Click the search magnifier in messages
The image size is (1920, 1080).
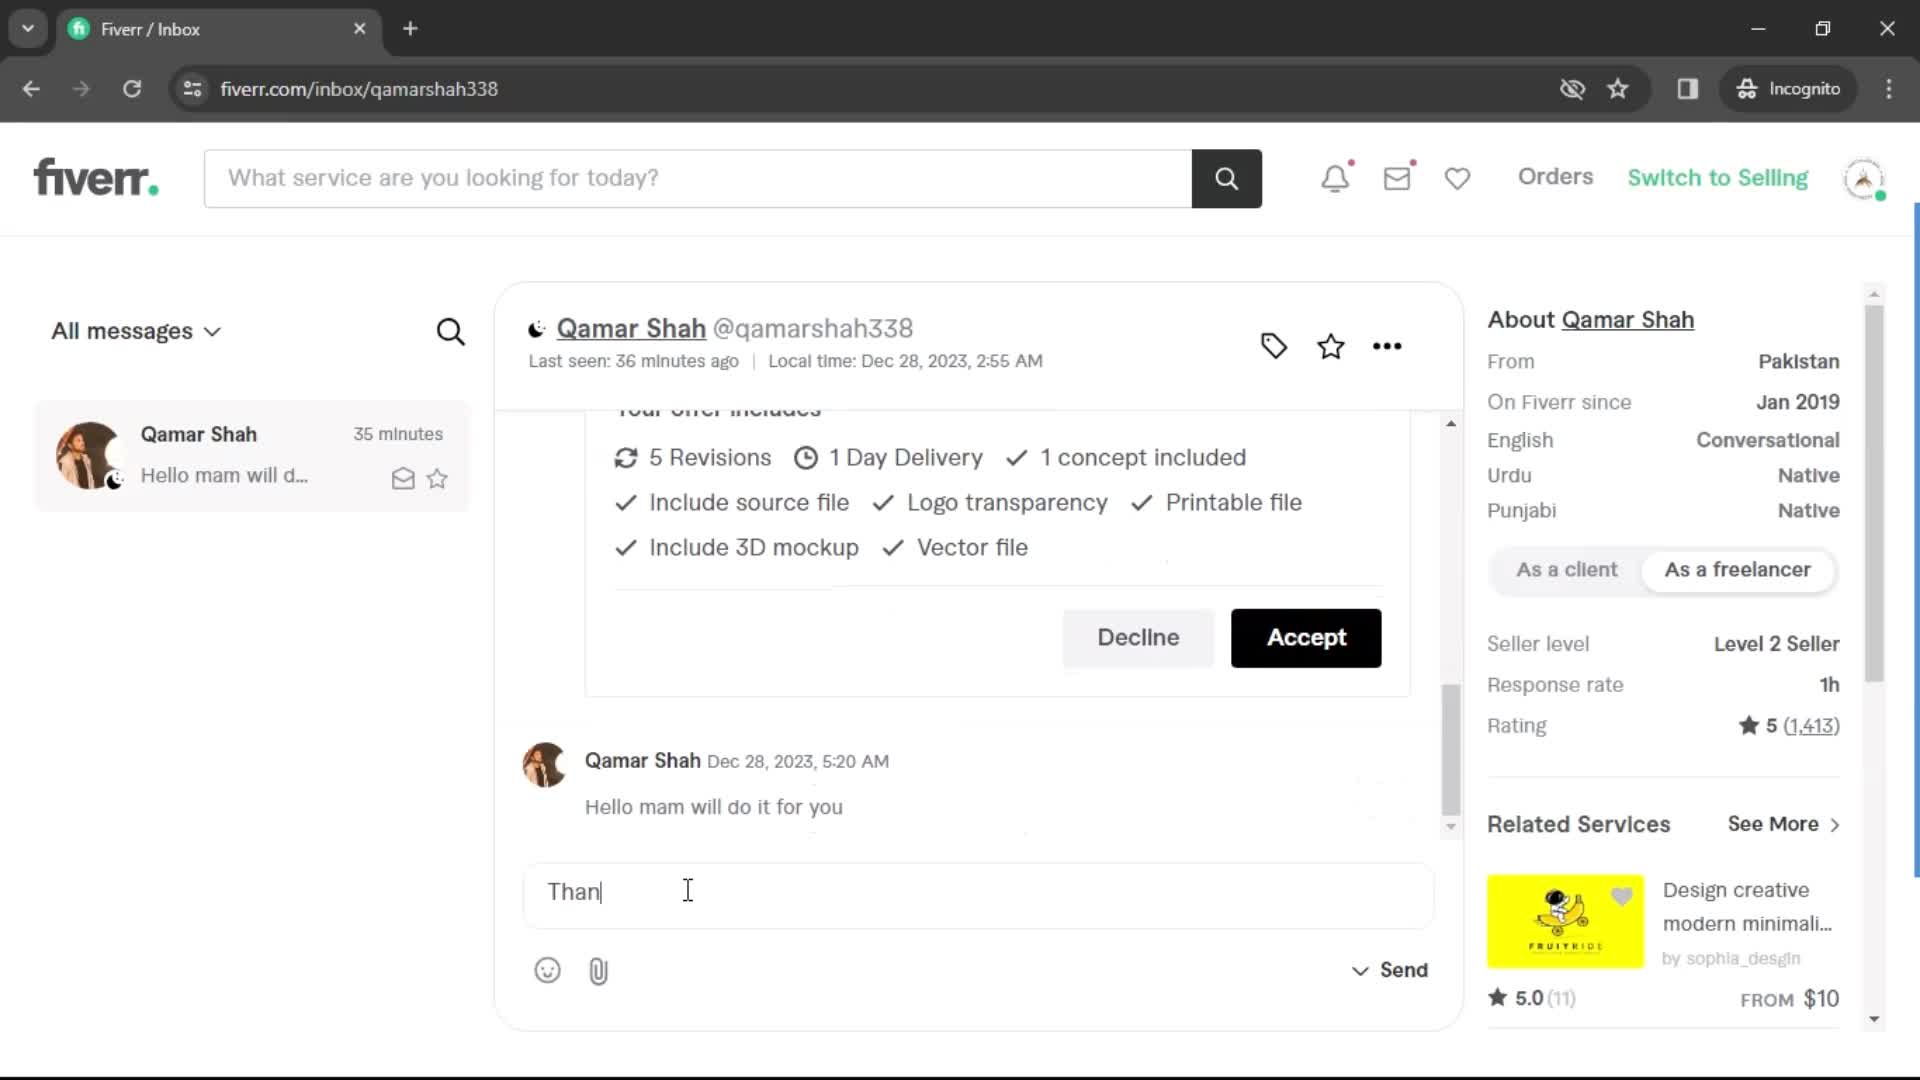point(451,331)
